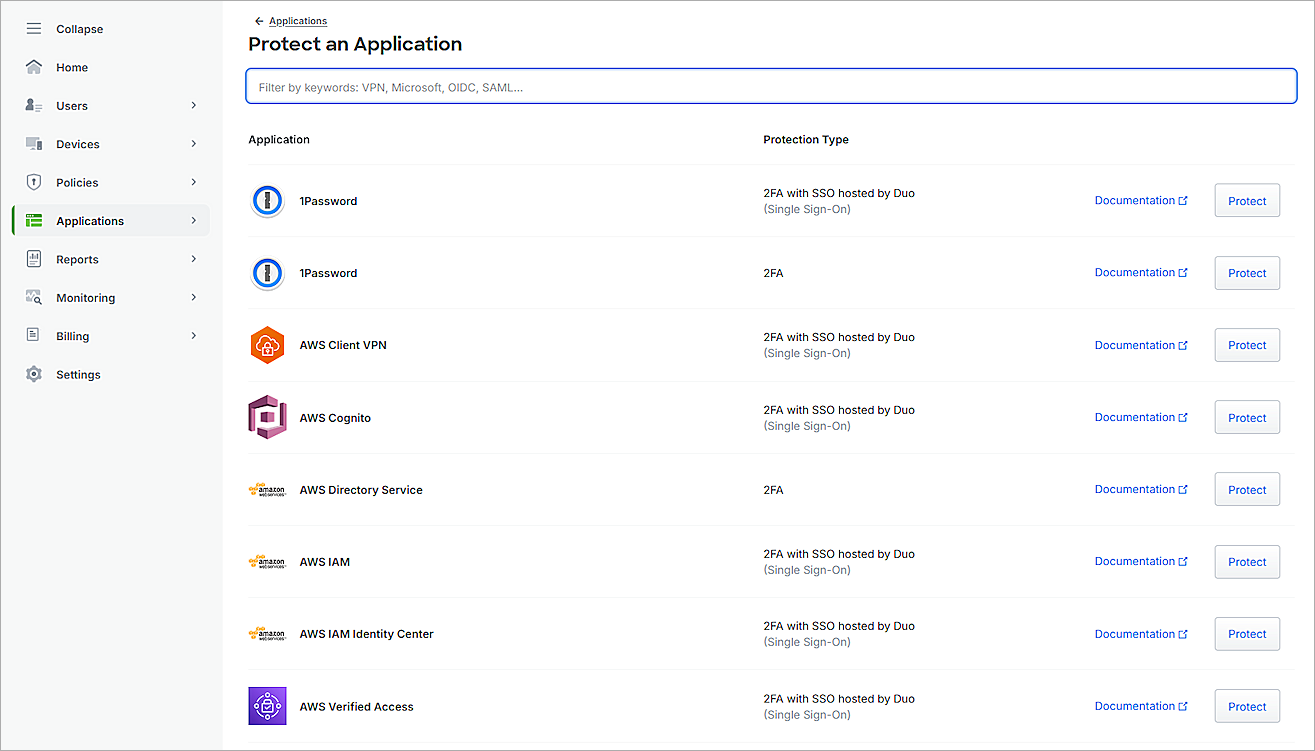The image size is (1315, 751).
Task: Click the application filter keyword field
Action: pyautogui.click(x=770, y=87)
